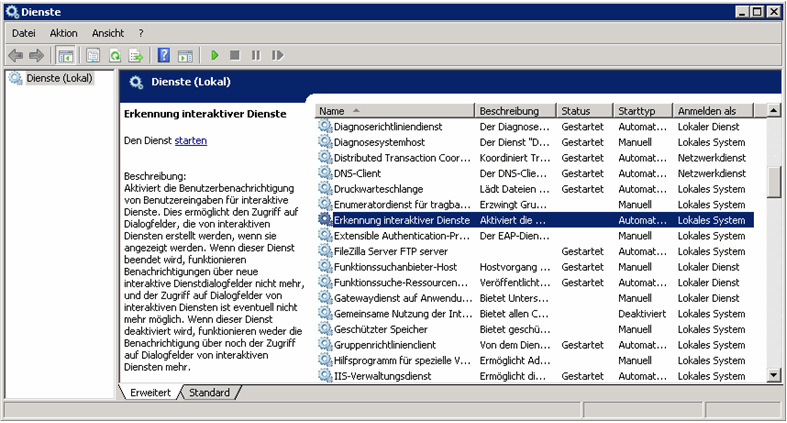Open the Datei menu
This screenshot has height=423, width=787.
click(24, 33)
